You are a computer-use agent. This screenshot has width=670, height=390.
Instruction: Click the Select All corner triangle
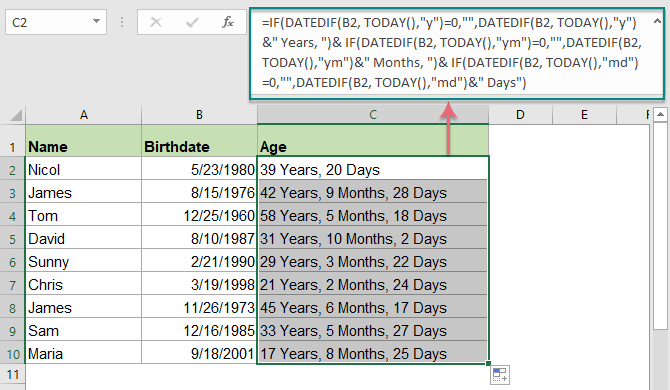(16, 115)
